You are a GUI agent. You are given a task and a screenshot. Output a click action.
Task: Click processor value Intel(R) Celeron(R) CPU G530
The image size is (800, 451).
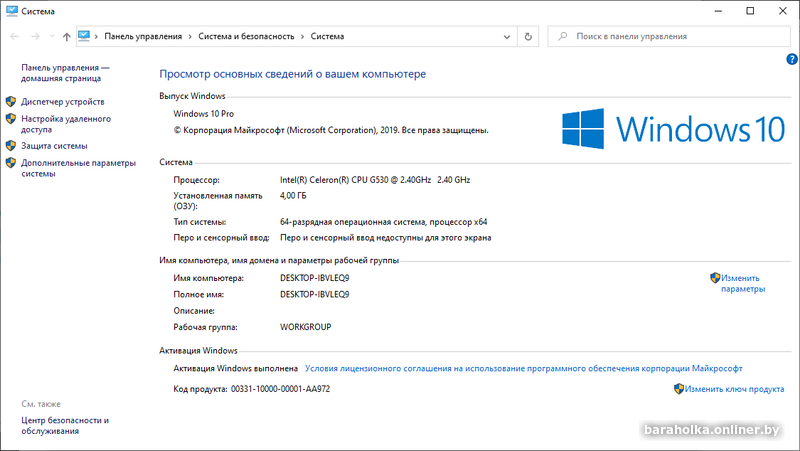click(375, 180)
